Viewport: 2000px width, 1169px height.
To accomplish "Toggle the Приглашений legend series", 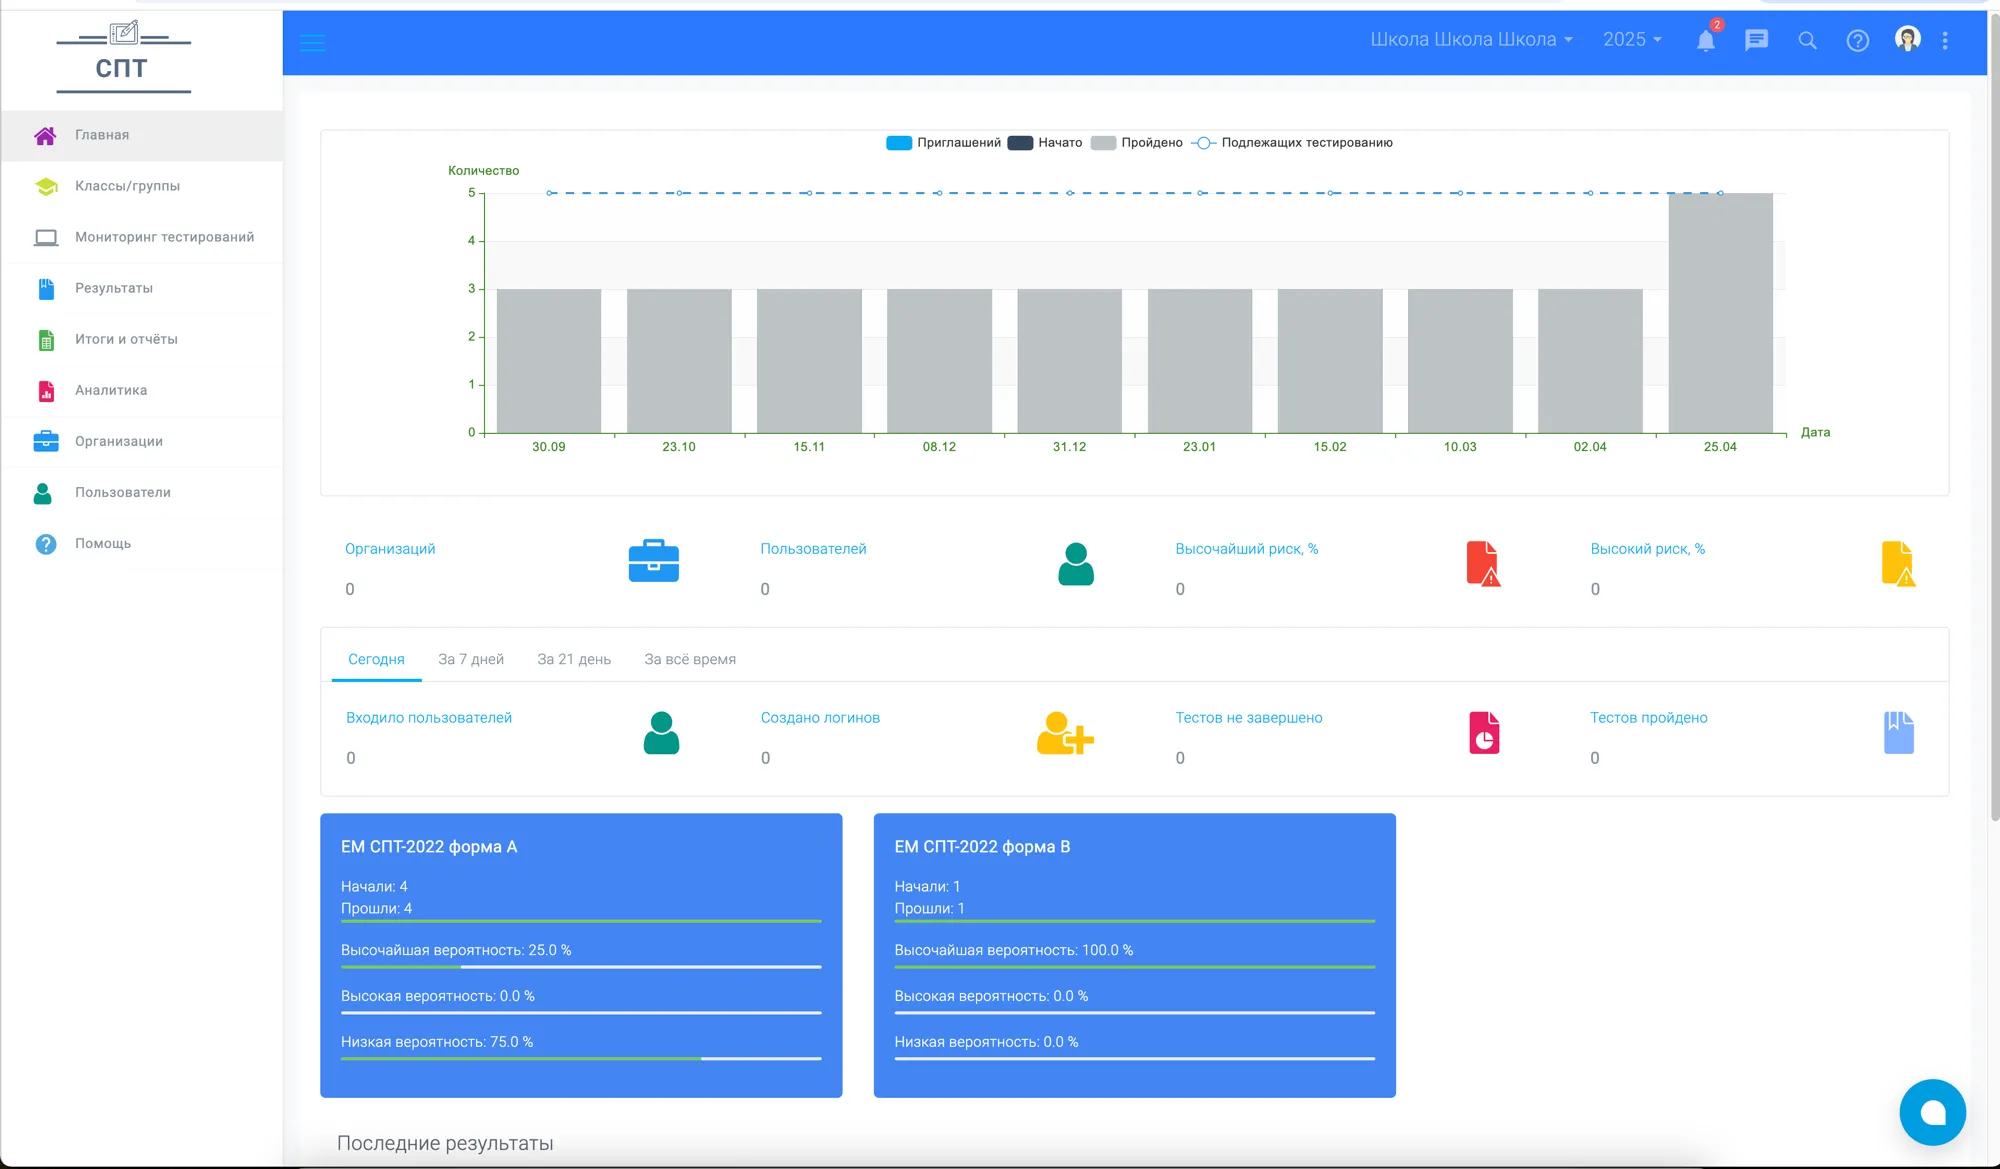I will tap(943, 143).
